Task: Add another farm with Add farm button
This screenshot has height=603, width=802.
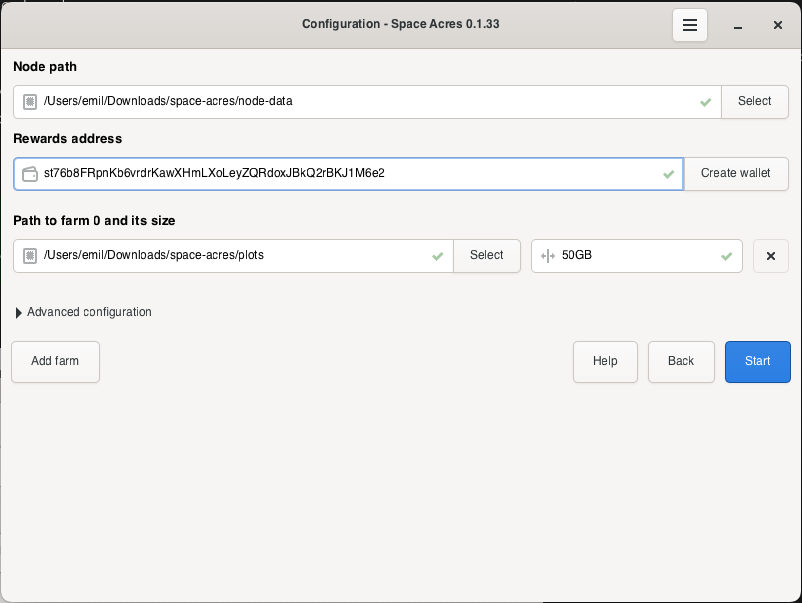Action: 55,361
